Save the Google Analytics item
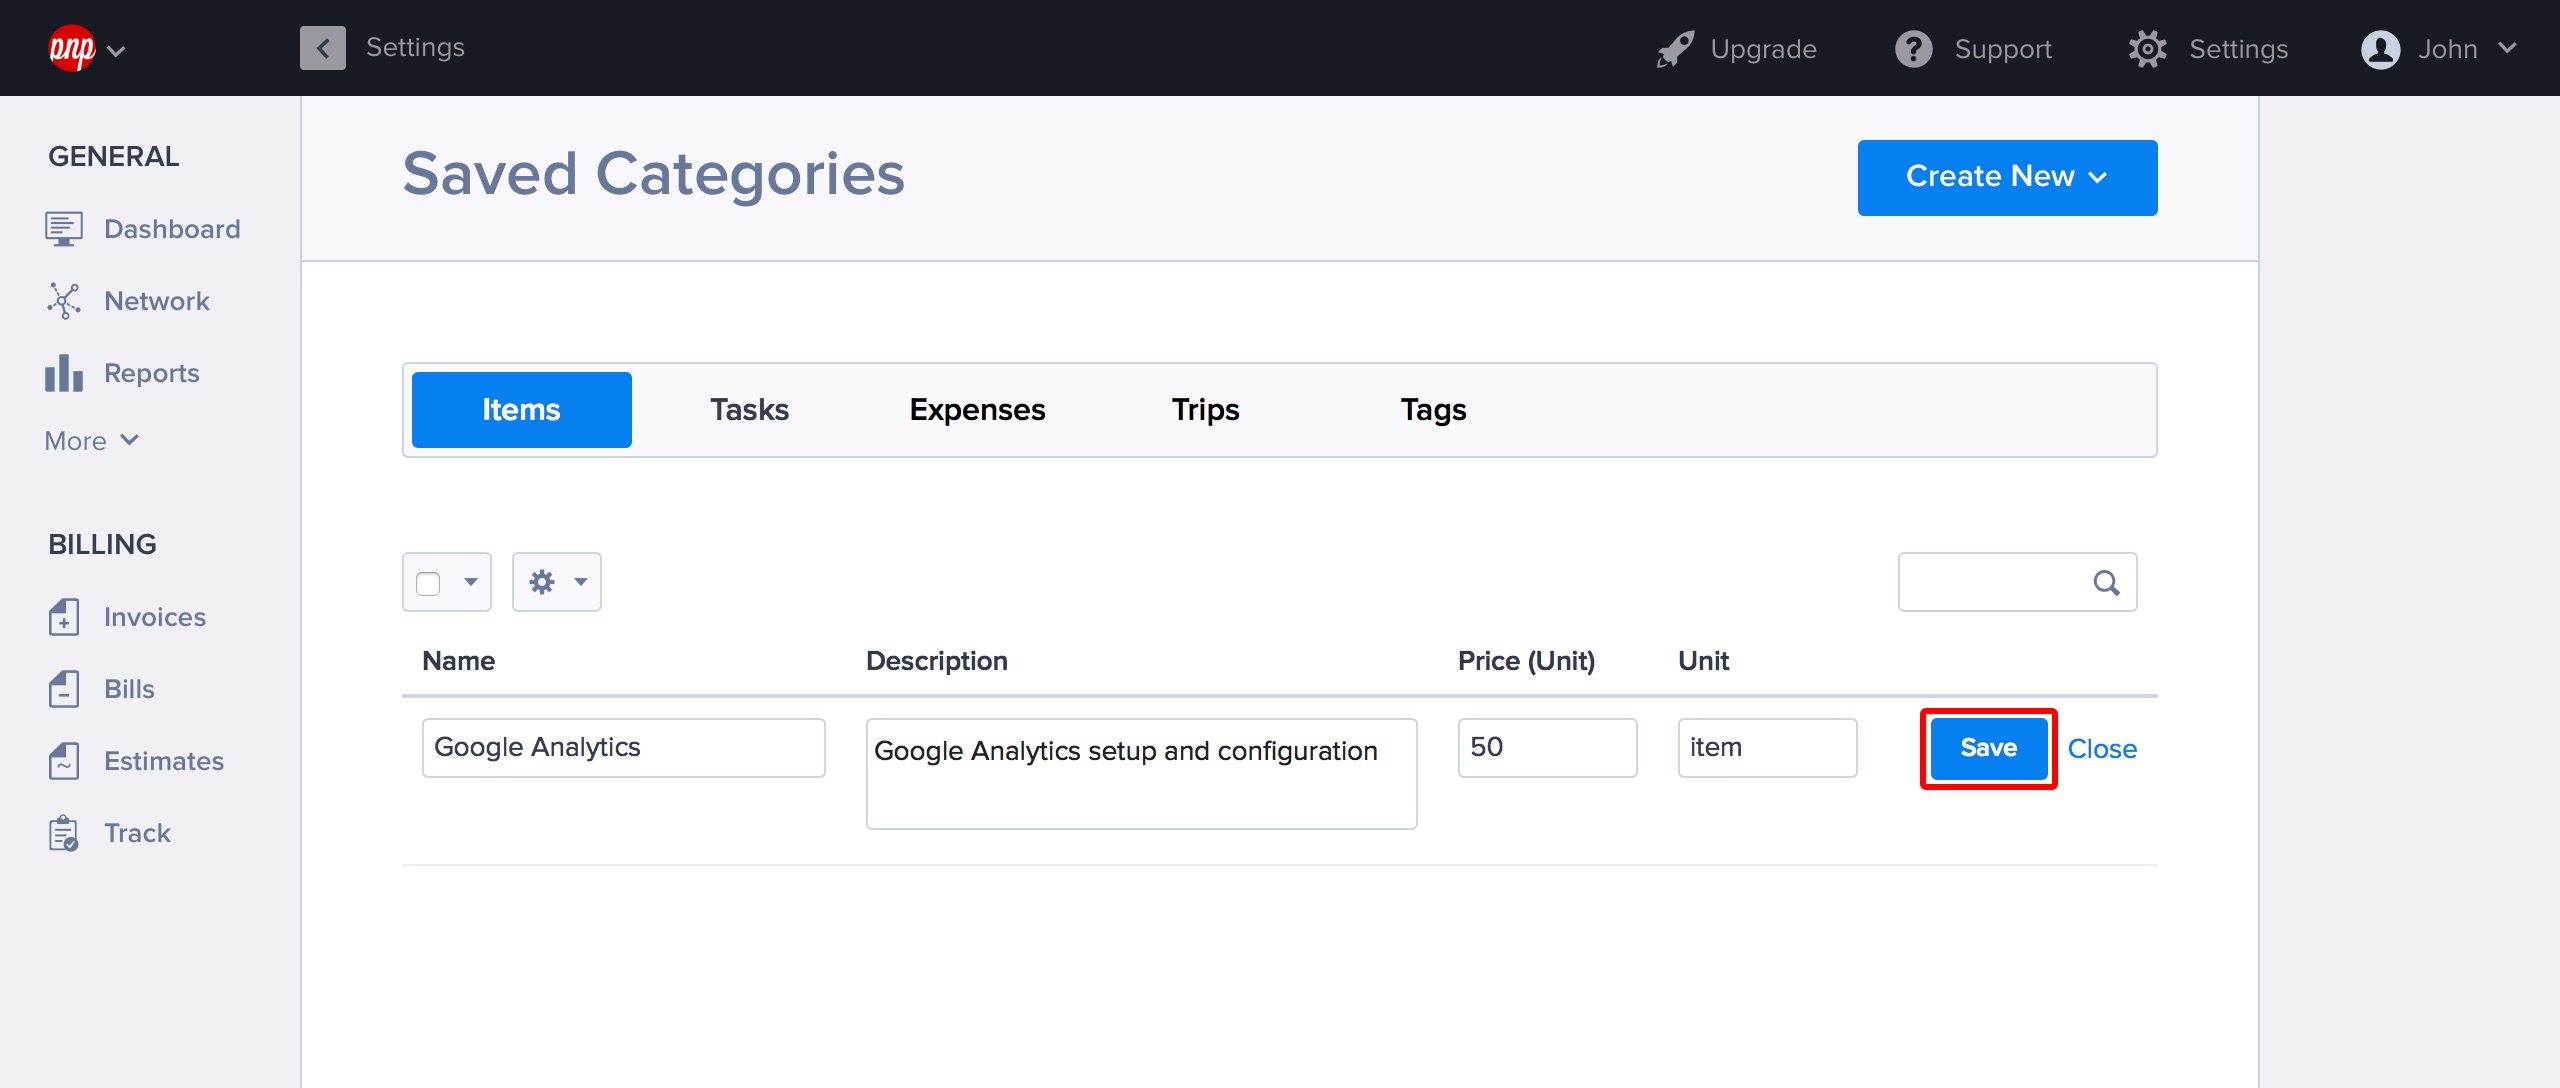2560x1088 pixels. (x=1988, y=748)
